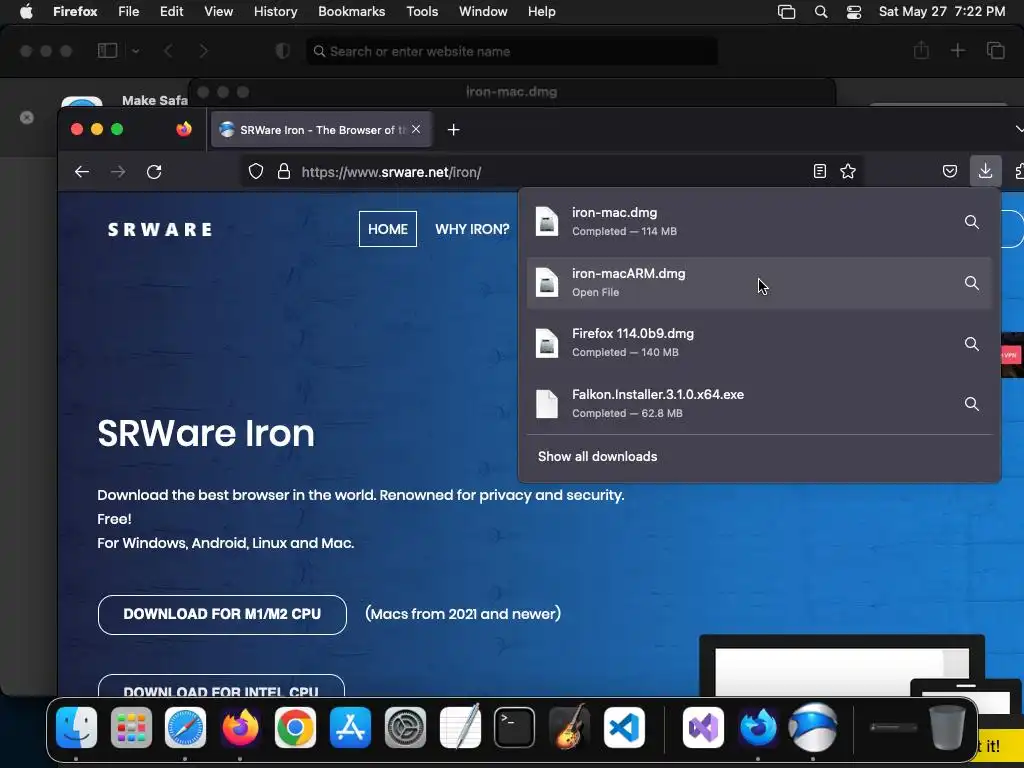Open Firefox View pinned icon
Screen dimensions: 1024x768
pyautogui.click(x=184, y=129)
